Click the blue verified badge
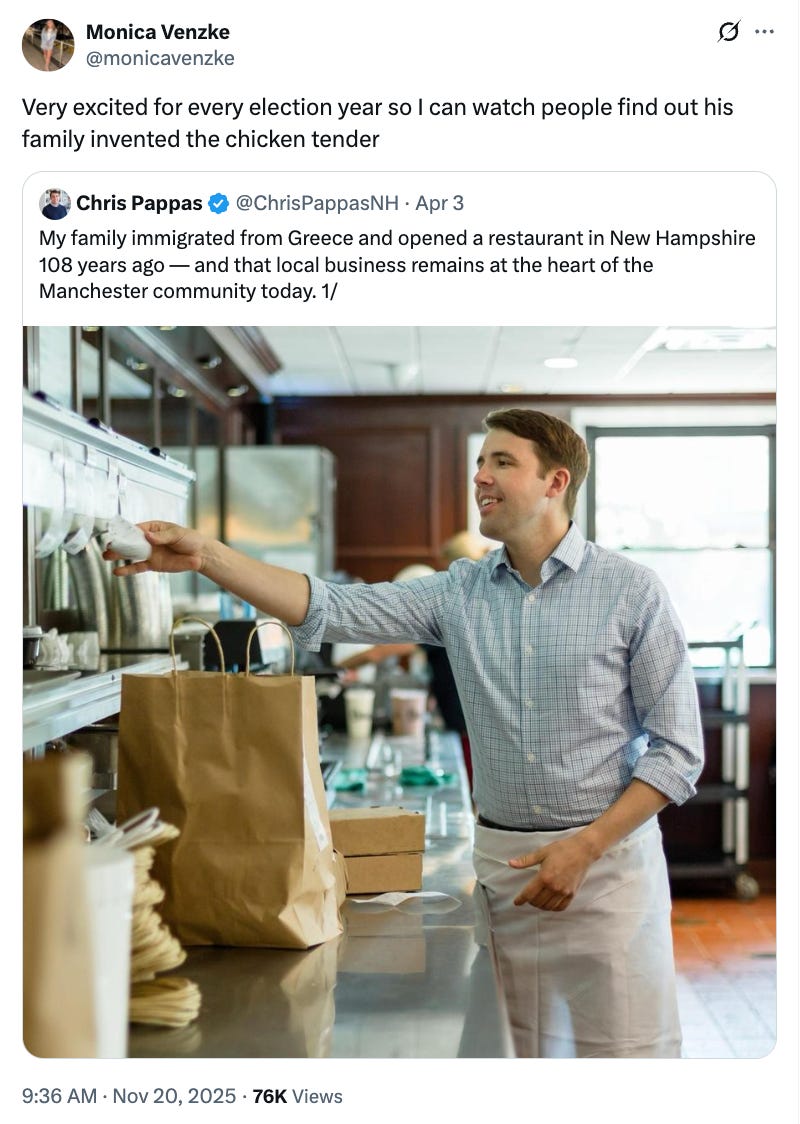Screen dimensions: 800x1124 [x=218, y=204]
